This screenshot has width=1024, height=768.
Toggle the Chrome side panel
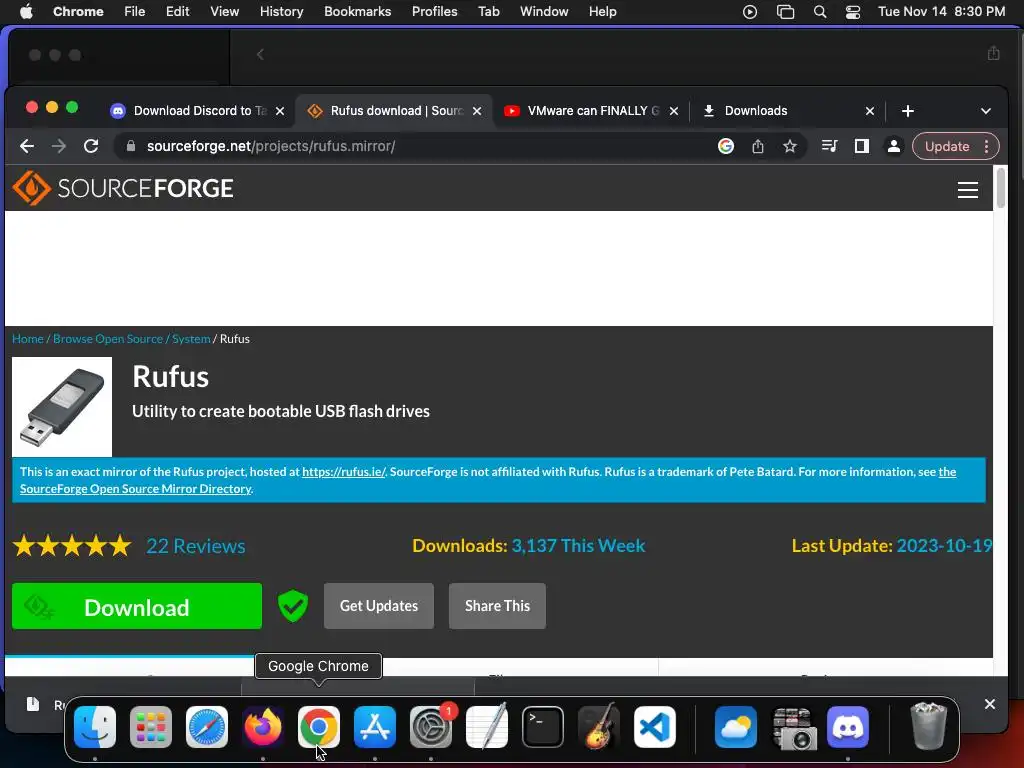(x=862, y=146)
